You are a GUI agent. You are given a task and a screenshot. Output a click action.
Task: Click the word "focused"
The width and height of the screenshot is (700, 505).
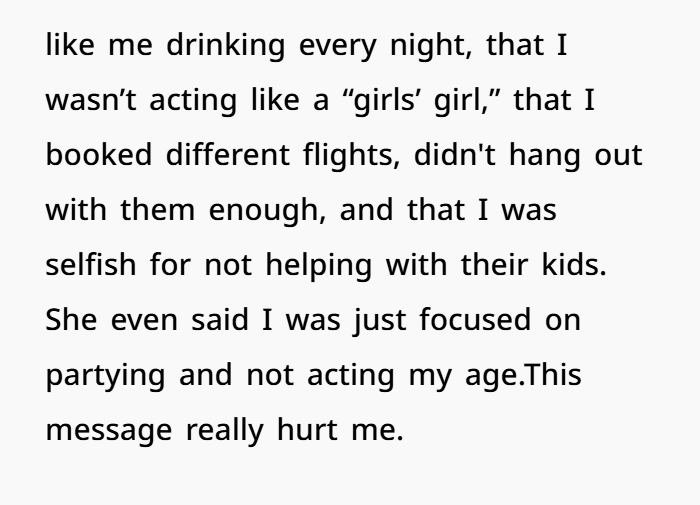coord(475,320)
